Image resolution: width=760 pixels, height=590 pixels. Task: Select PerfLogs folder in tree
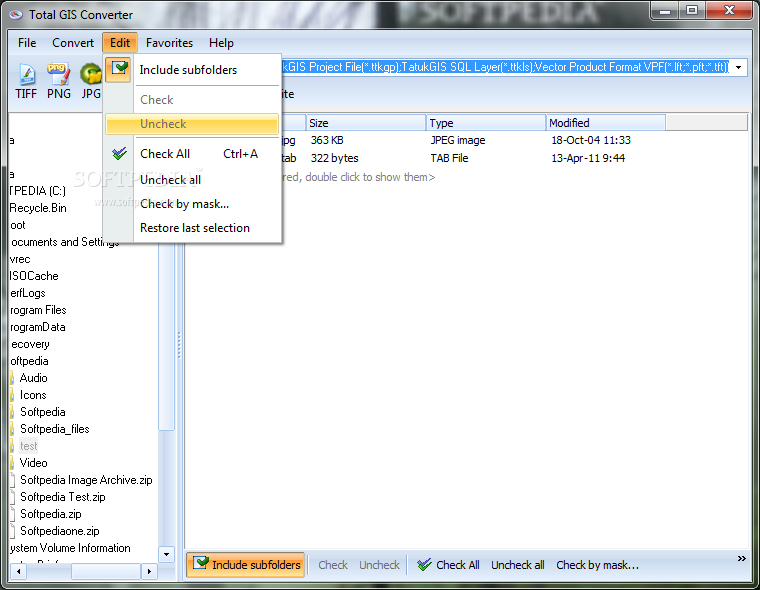pos(28,293)
